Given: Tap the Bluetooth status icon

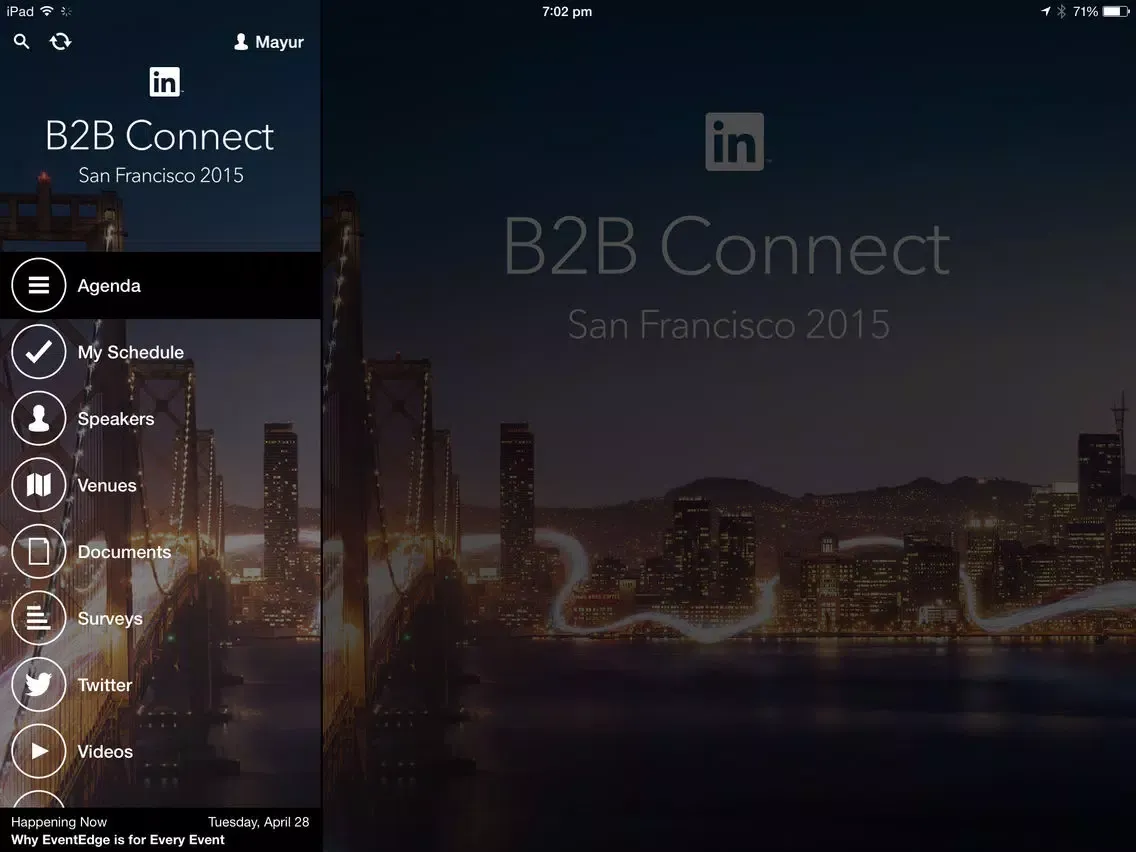Looking at the screenshot, I should point(1061,11).
